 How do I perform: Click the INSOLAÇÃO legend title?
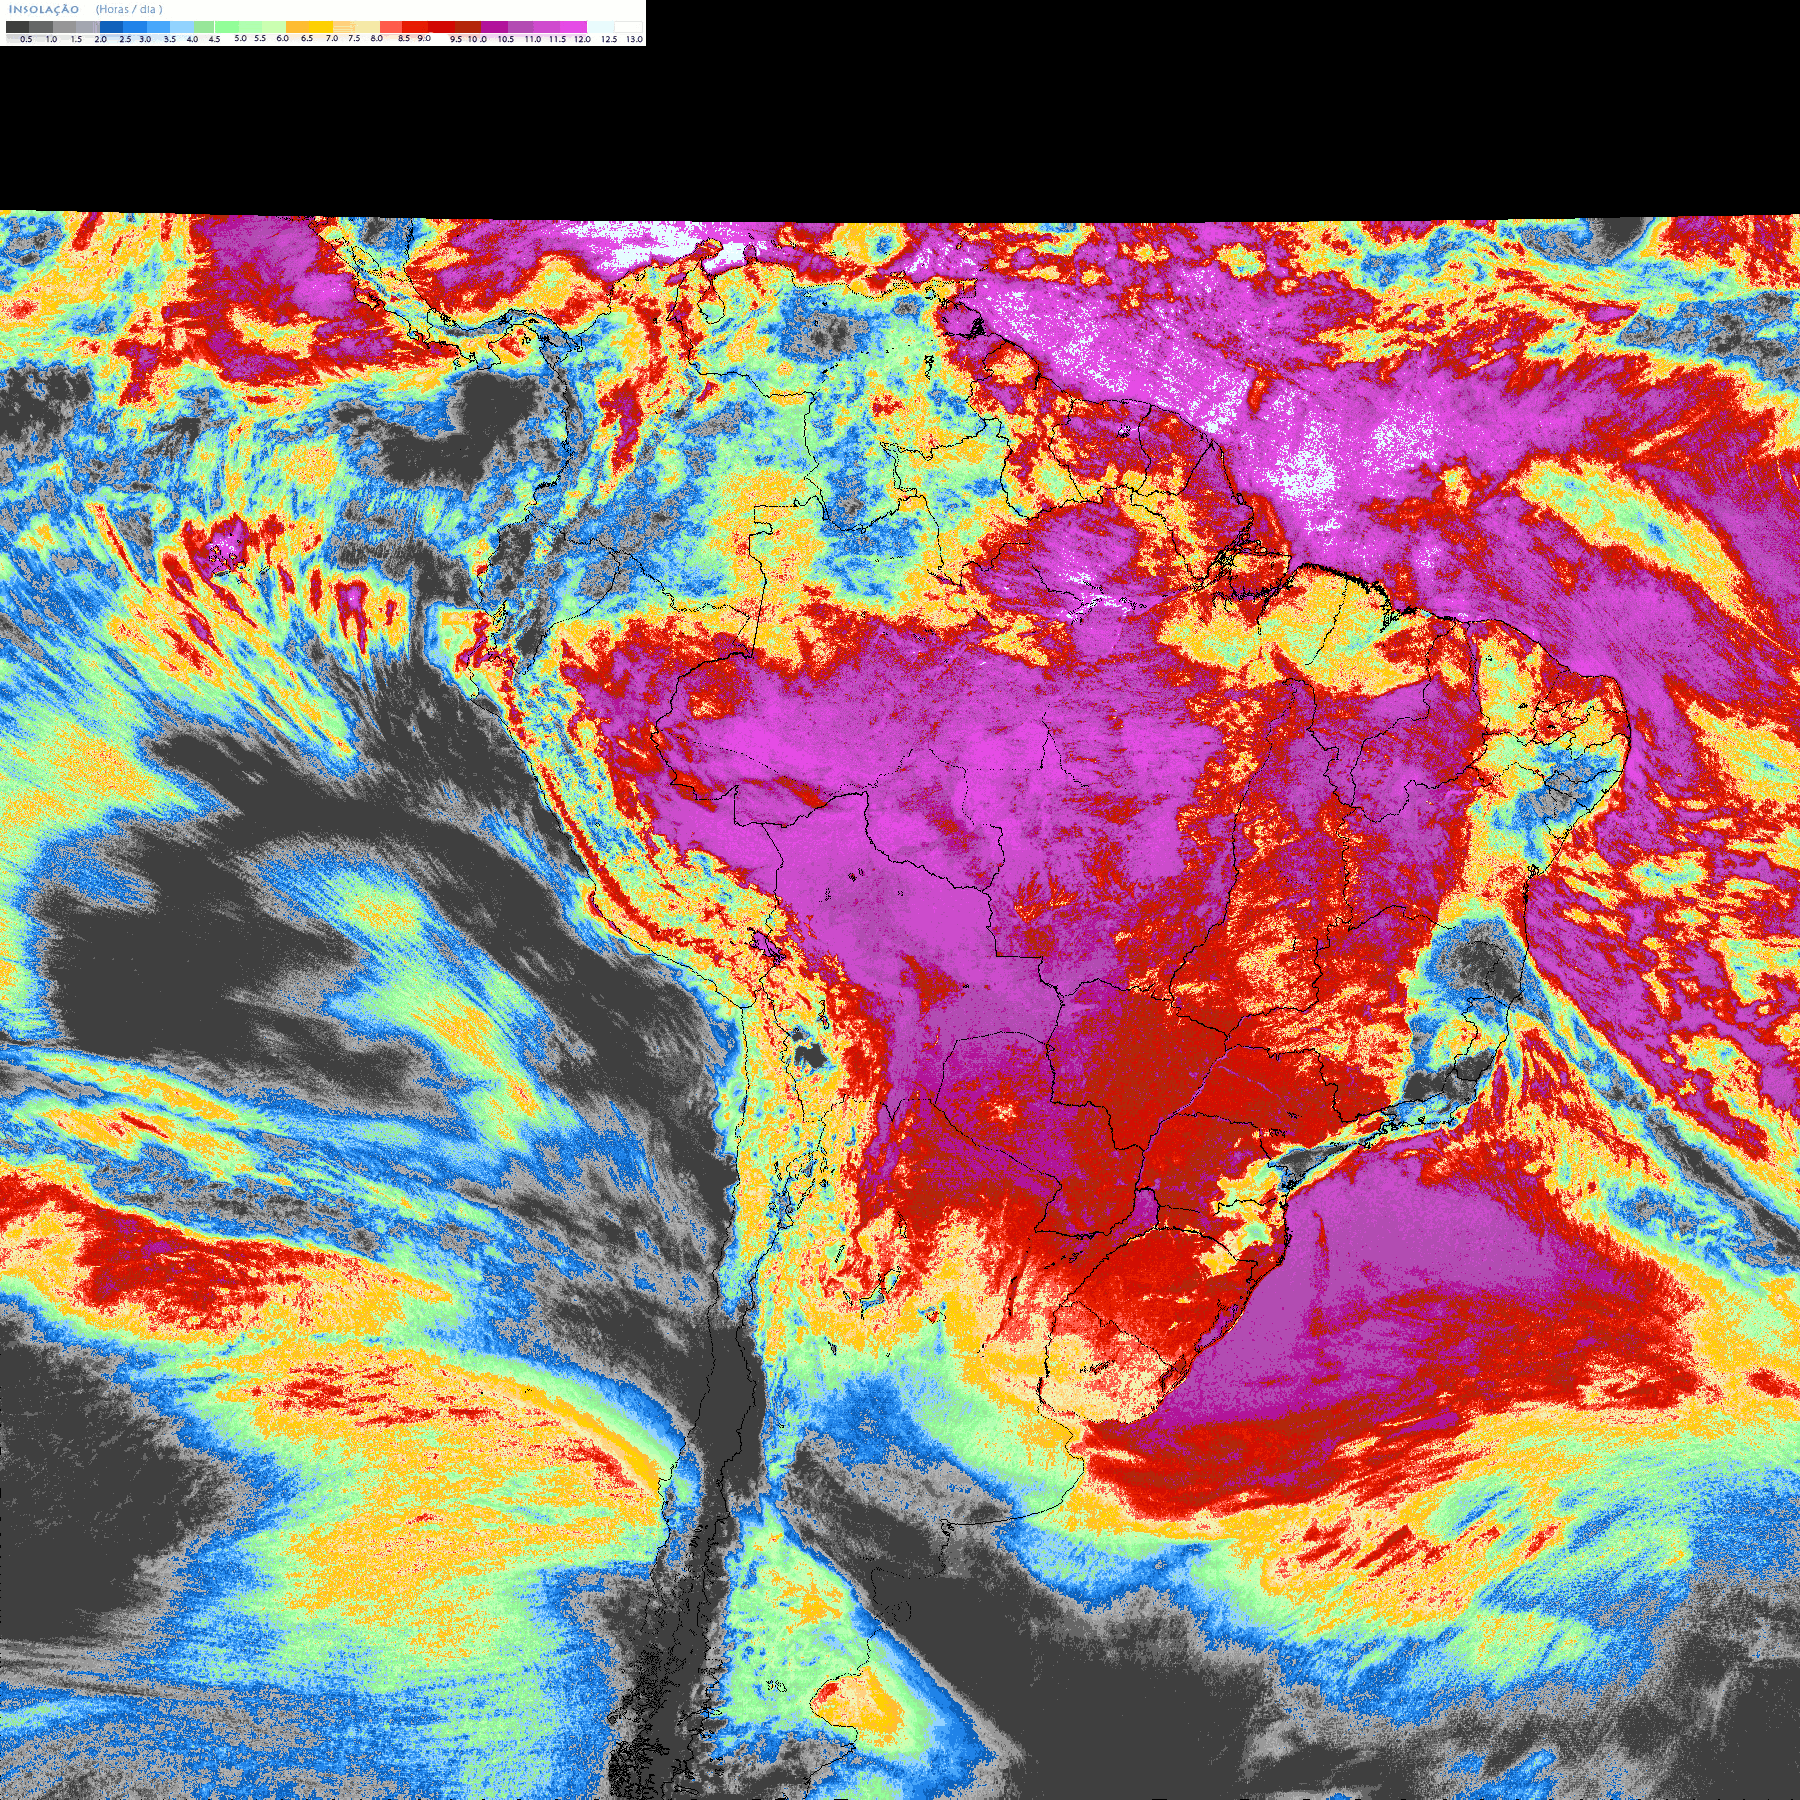coord(44,9)
